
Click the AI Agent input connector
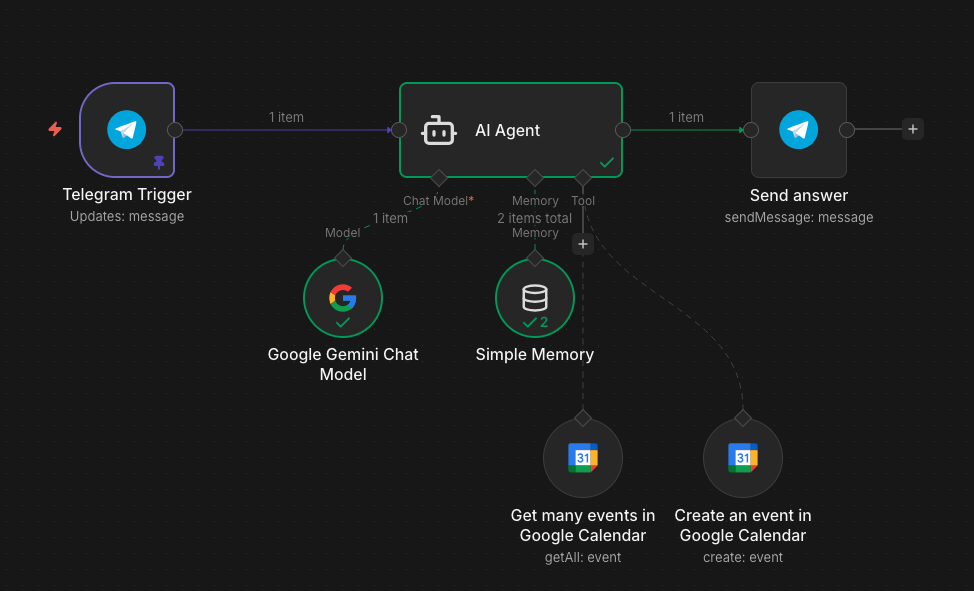click(399, 130)
